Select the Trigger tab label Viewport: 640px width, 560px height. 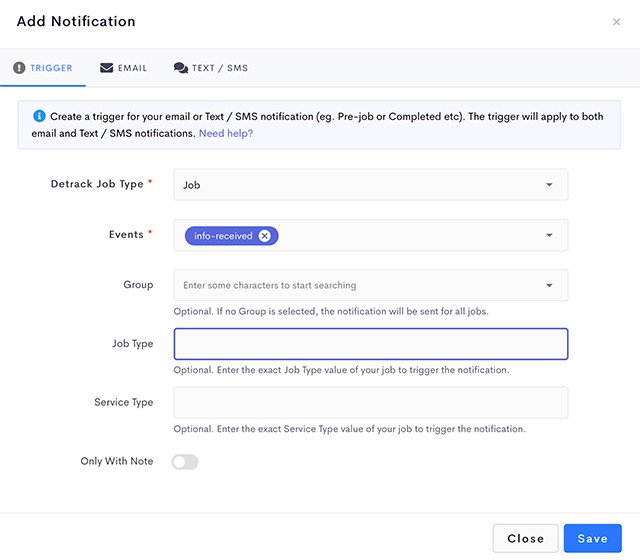[x=51, y=68]
